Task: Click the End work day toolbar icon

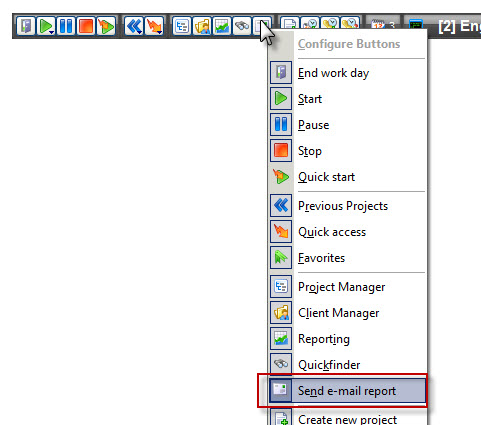Action: (26, 26)
